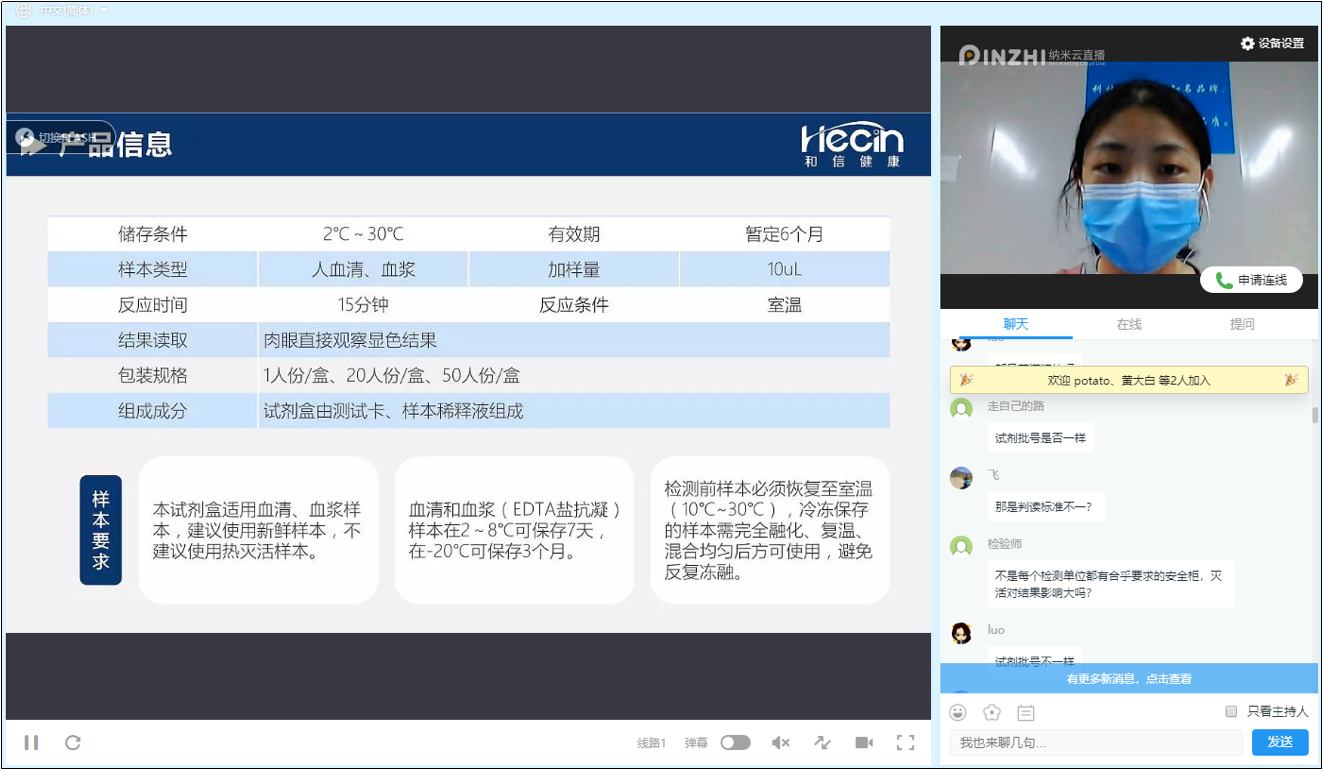Click the 产品信息 slide title
The width and height of the screenshot is (1324, 772).
[x=115, y=145]
